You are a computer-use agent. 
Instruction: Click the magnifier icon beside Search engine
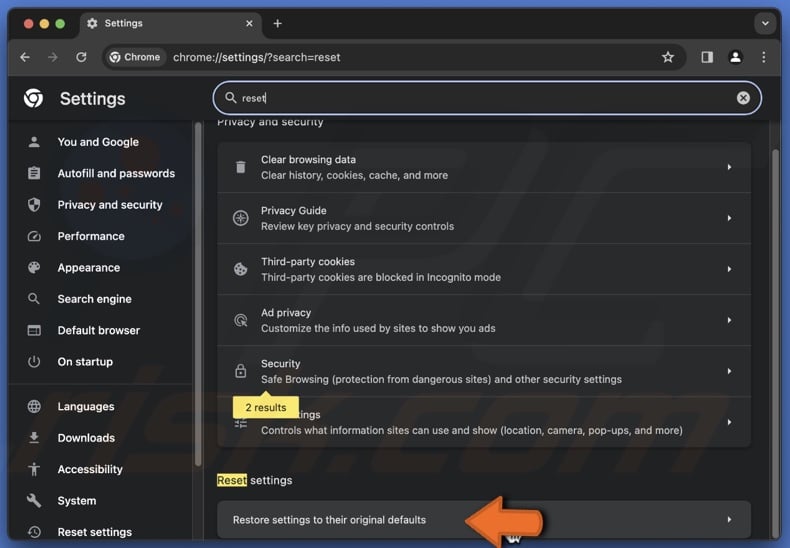tap(34, 299)
